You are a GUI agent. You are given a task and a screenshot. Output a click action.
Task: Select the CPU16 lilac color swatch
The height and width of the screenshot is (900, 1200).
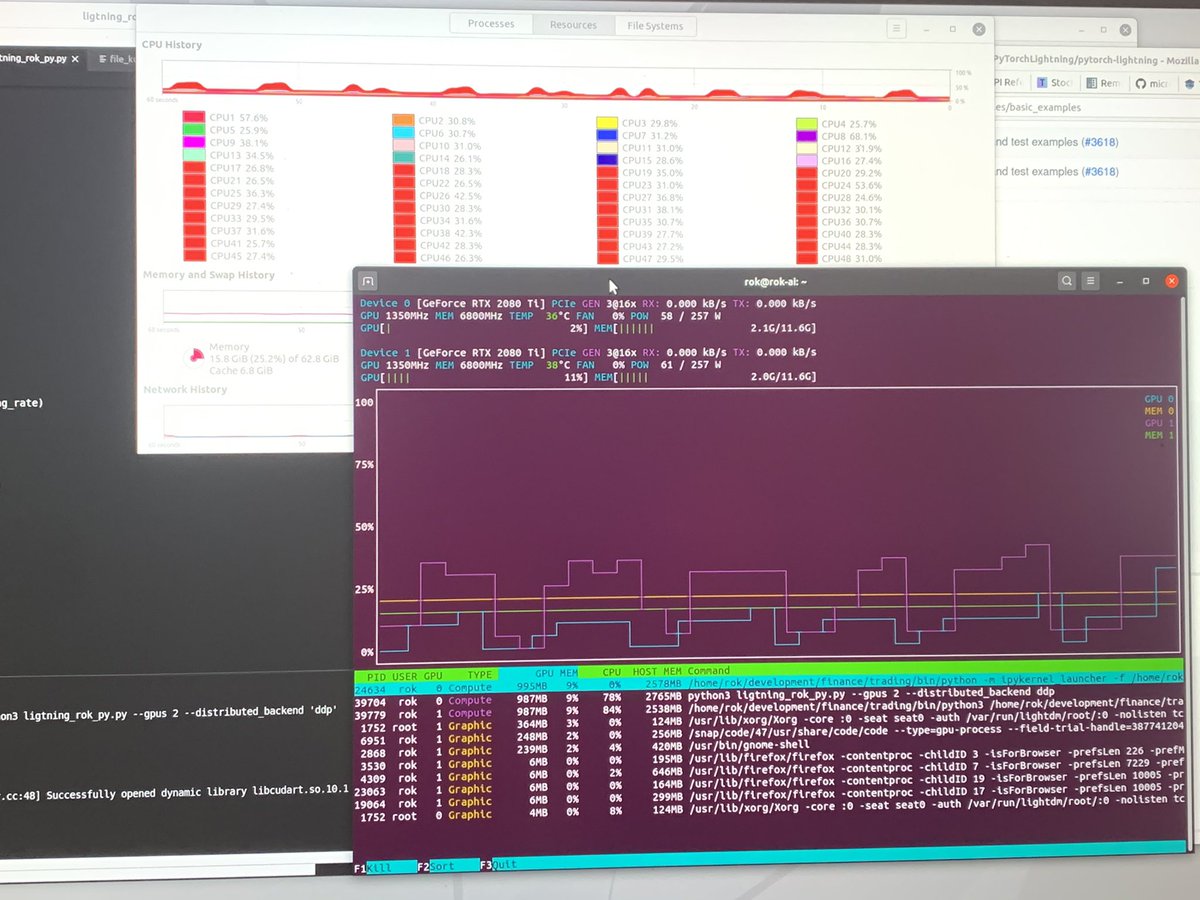coord(807,161)
